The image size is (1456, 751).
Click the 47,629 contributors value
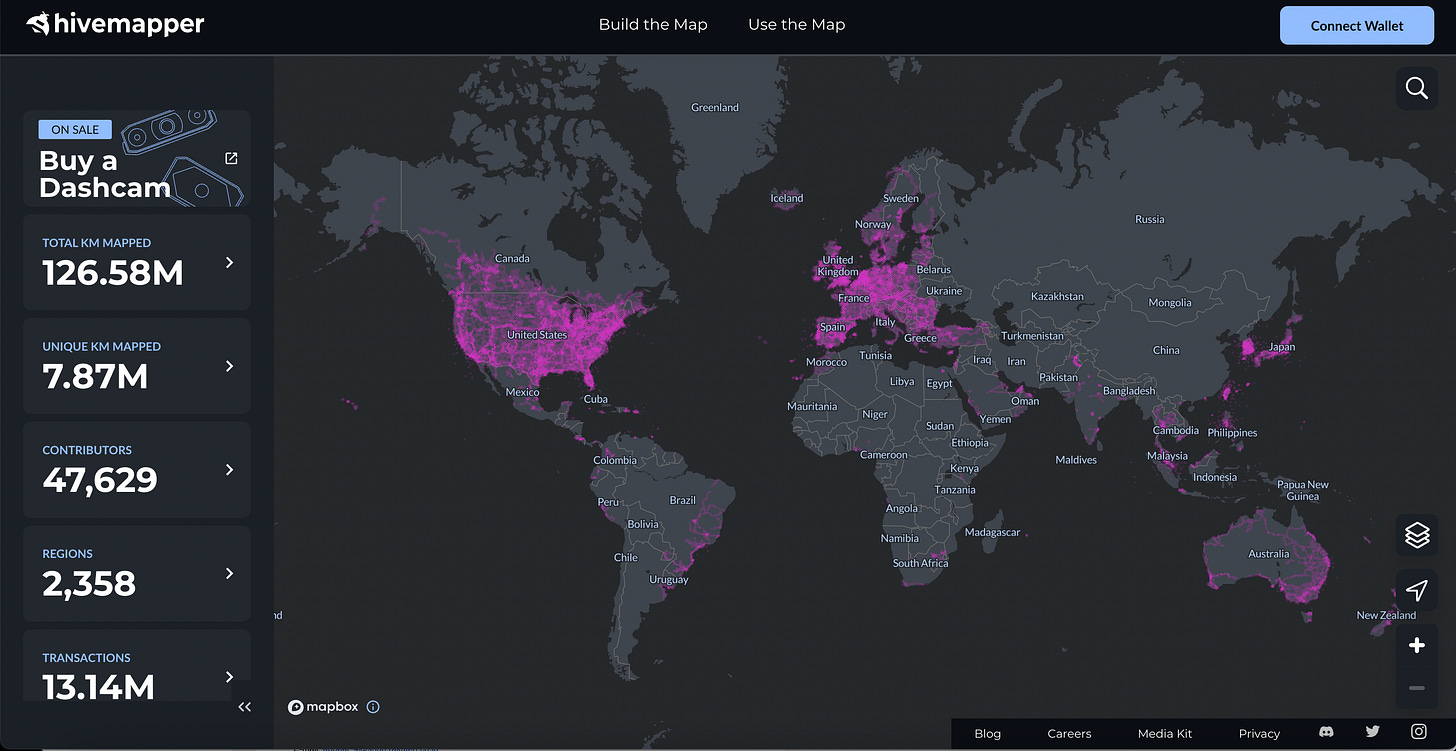point(100,481)
